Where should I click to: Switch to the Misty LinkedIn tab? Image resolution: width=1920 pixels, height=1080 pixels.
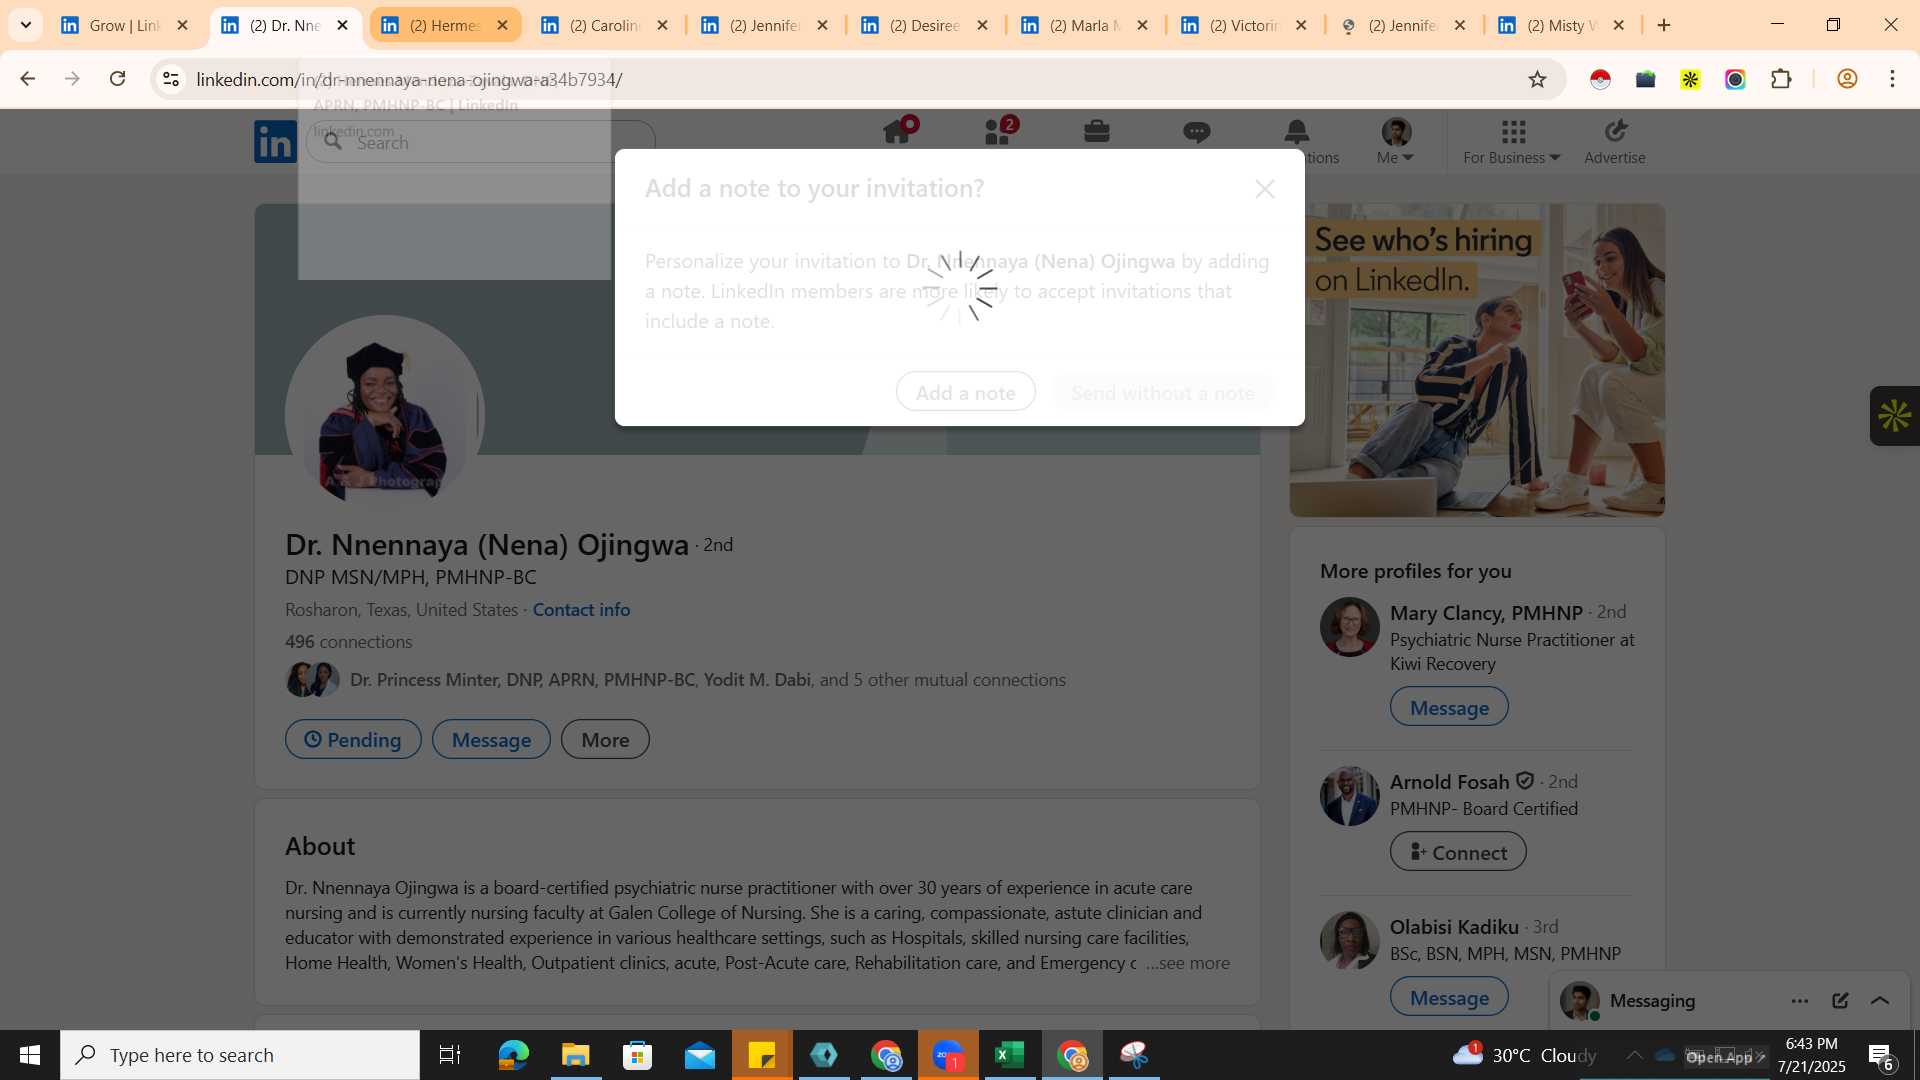(1560, 25)
